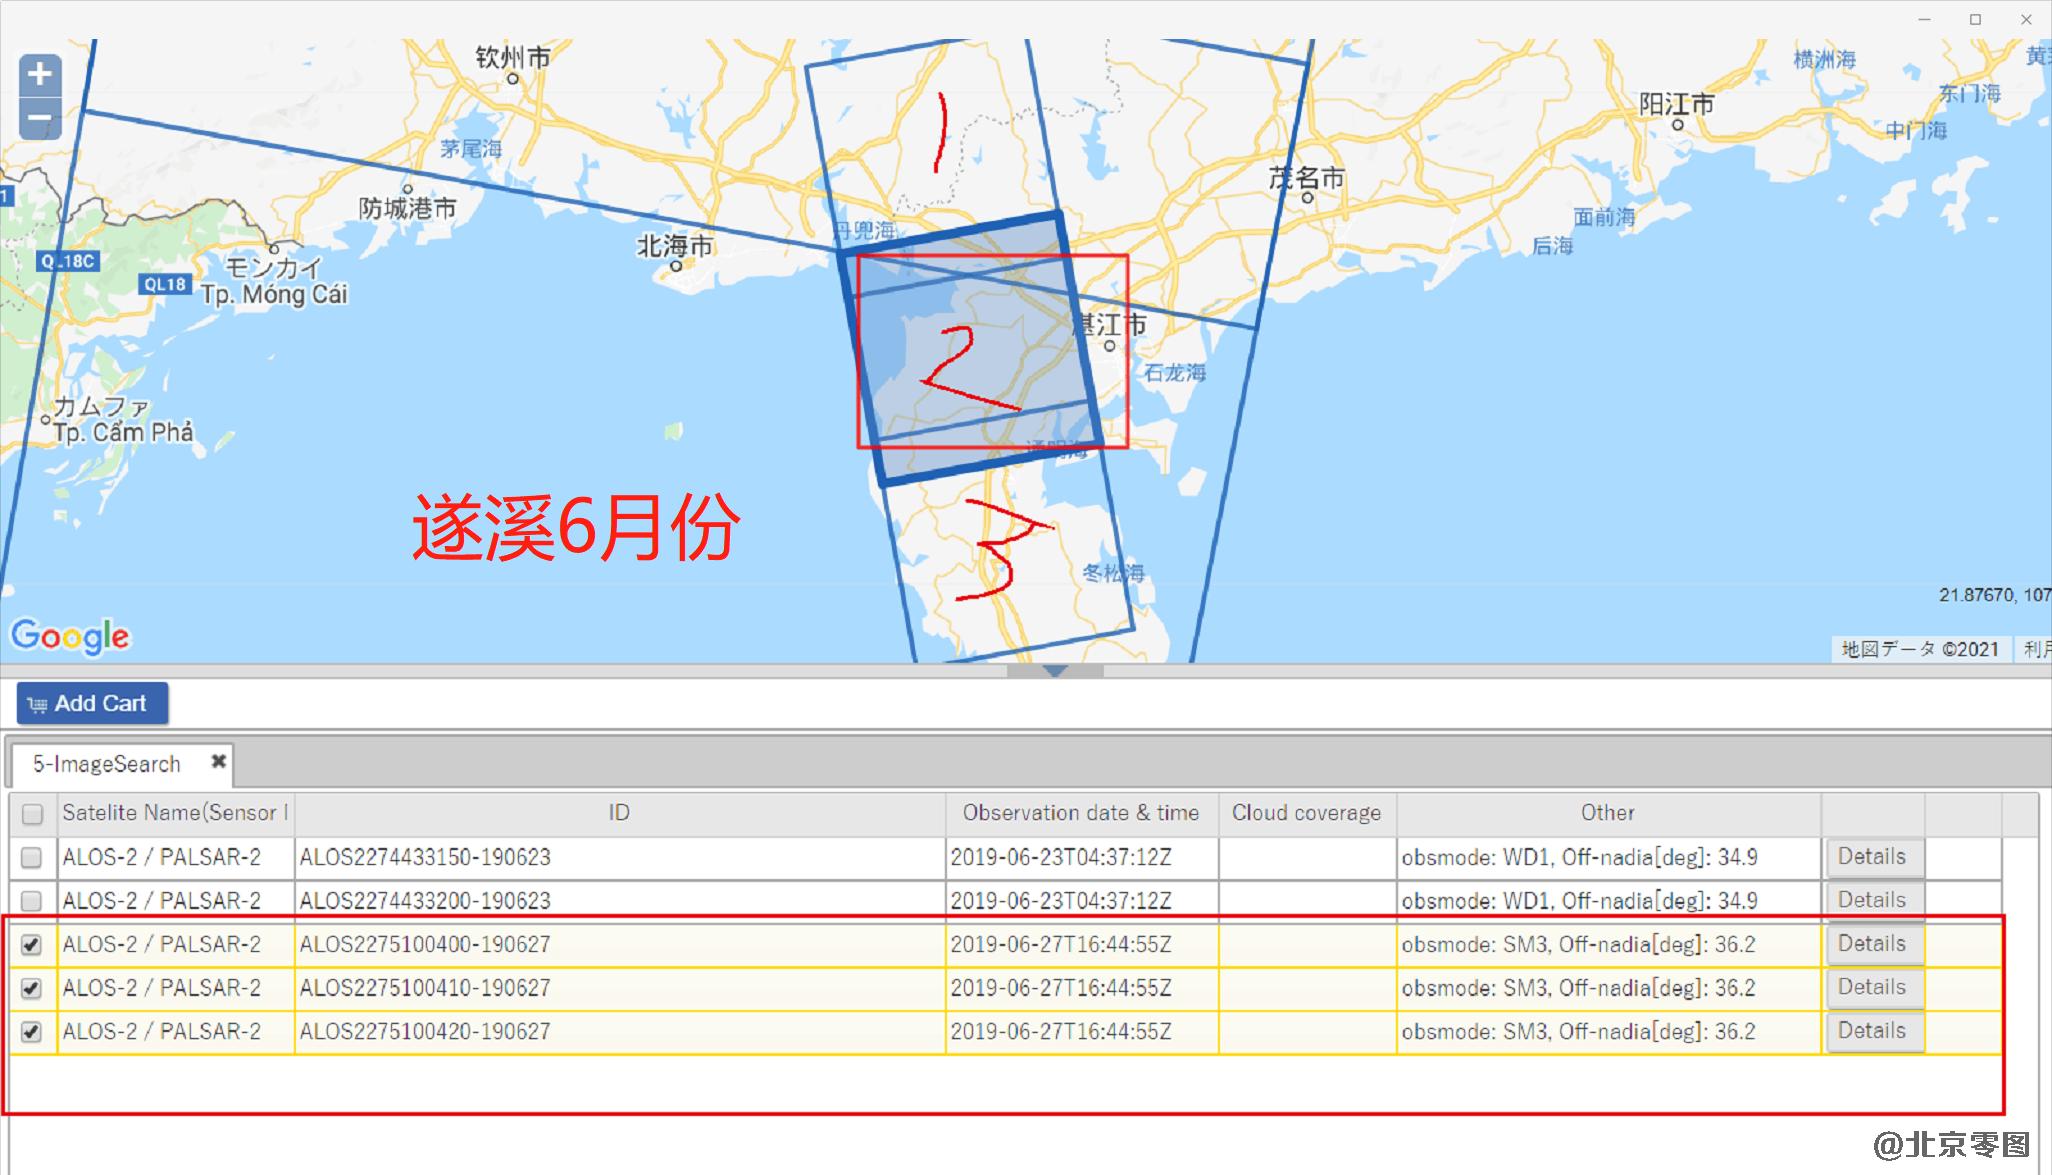Minimize the application window
The width and height of the screenshot is (2052, 1175).
[x=1924, y=19]
